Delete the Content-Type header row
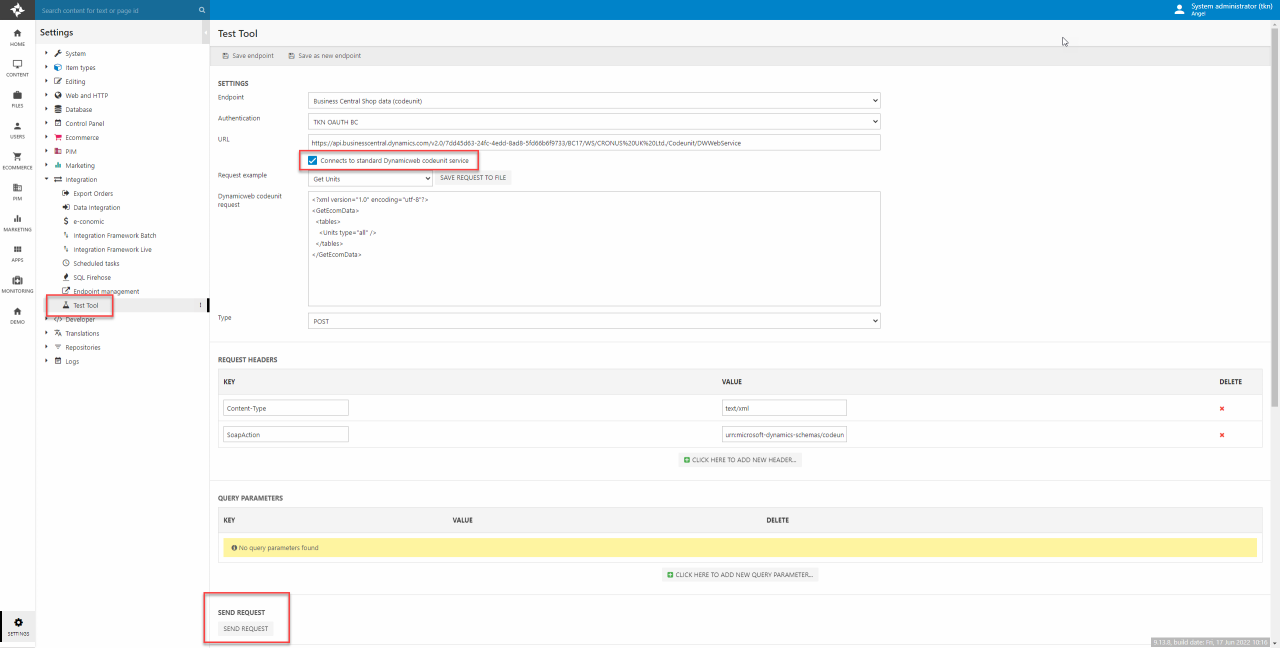This screenshot has width=1280, height=648. [x=1221, y=408]
